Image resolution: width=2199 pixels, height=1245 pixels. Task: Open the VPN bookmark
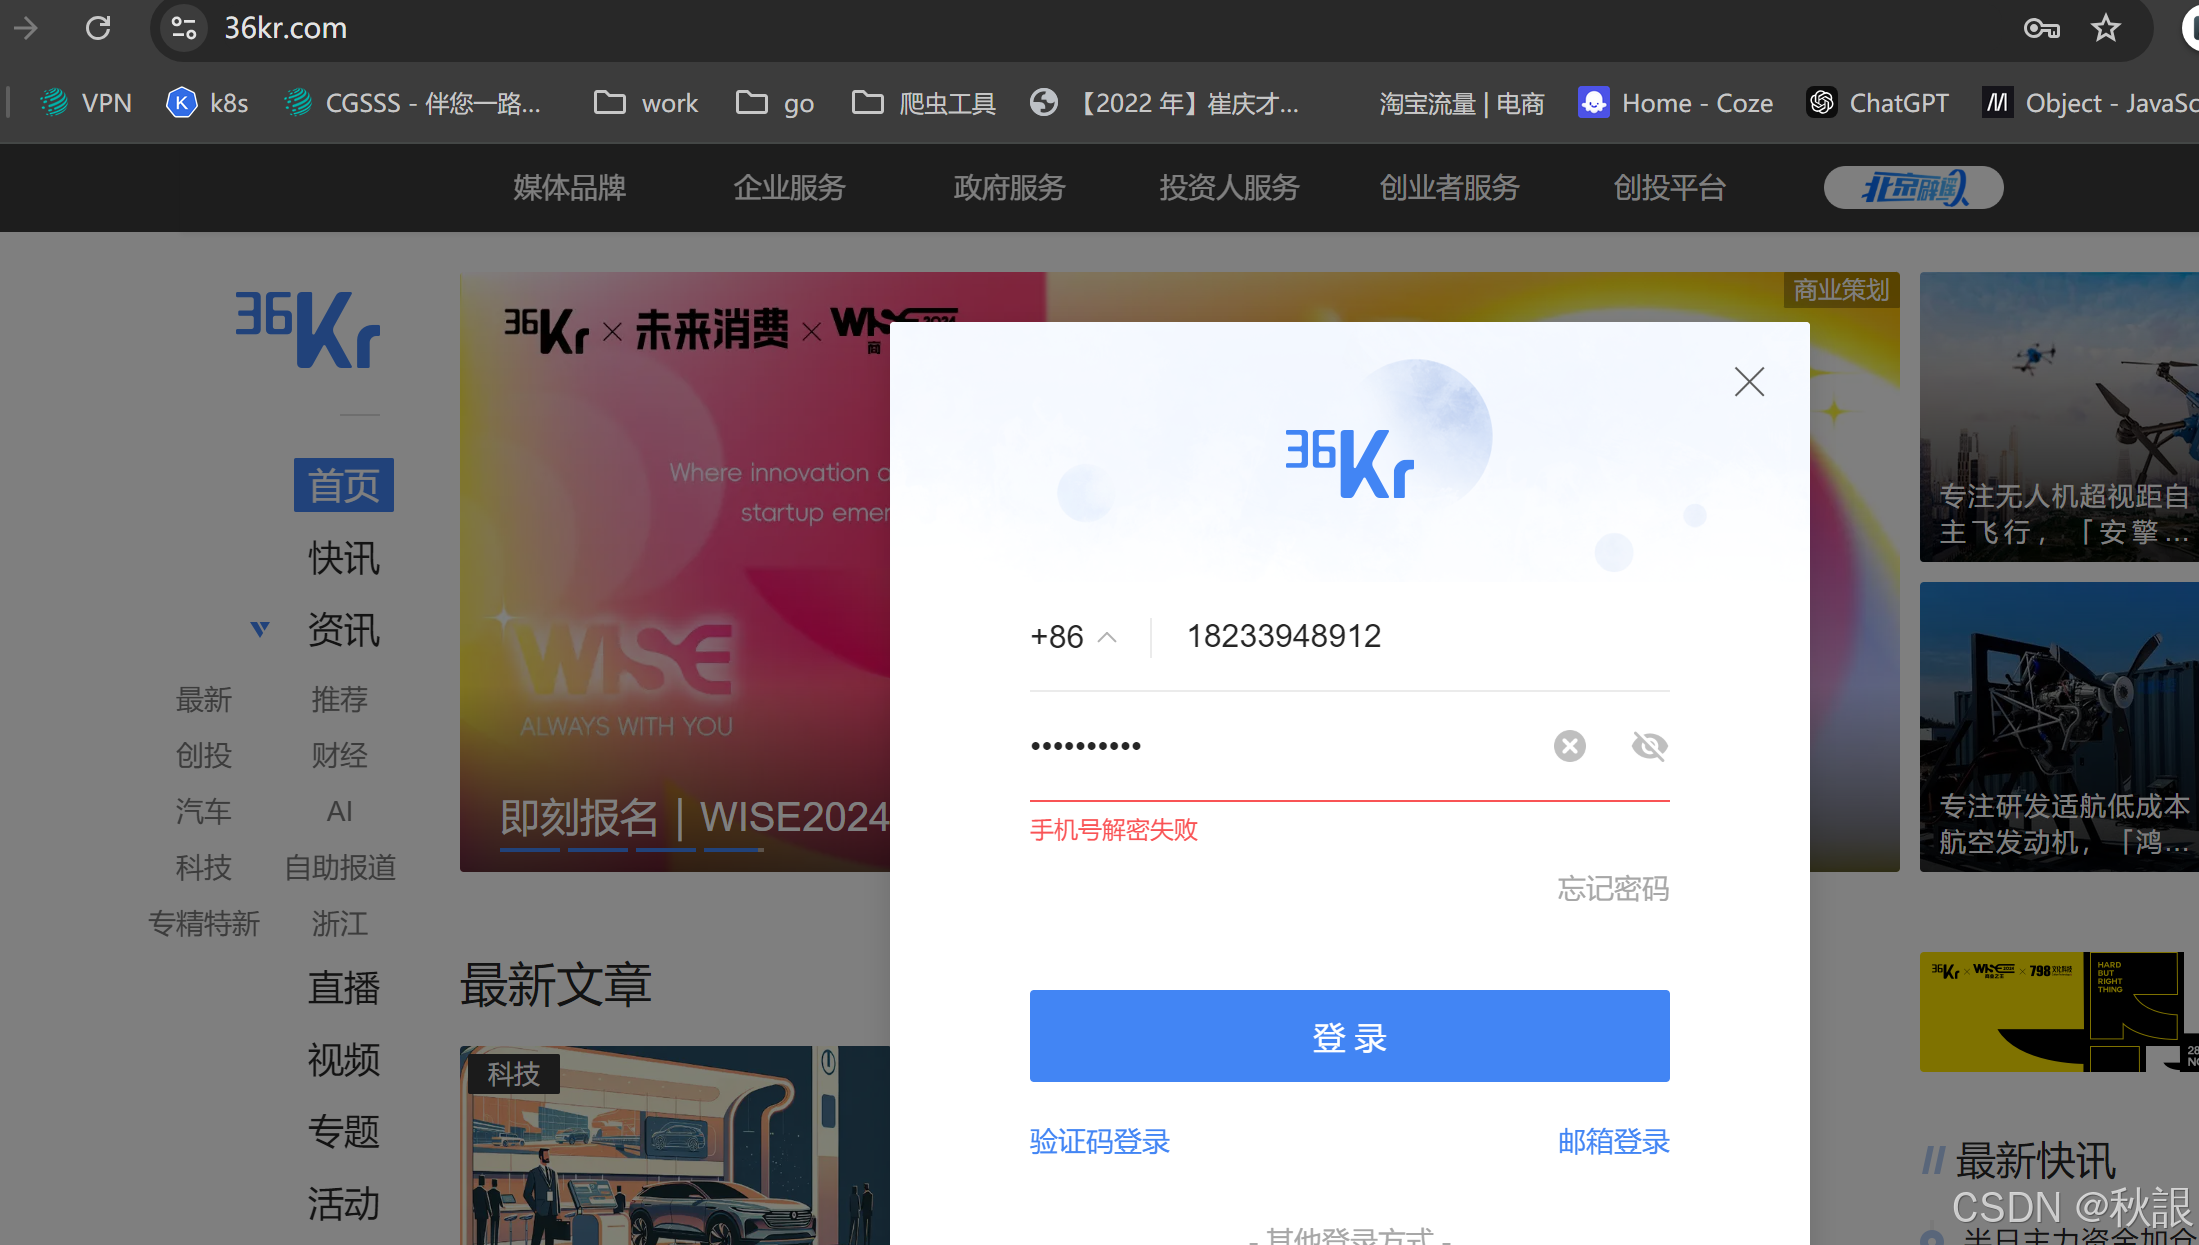(85, 103)
